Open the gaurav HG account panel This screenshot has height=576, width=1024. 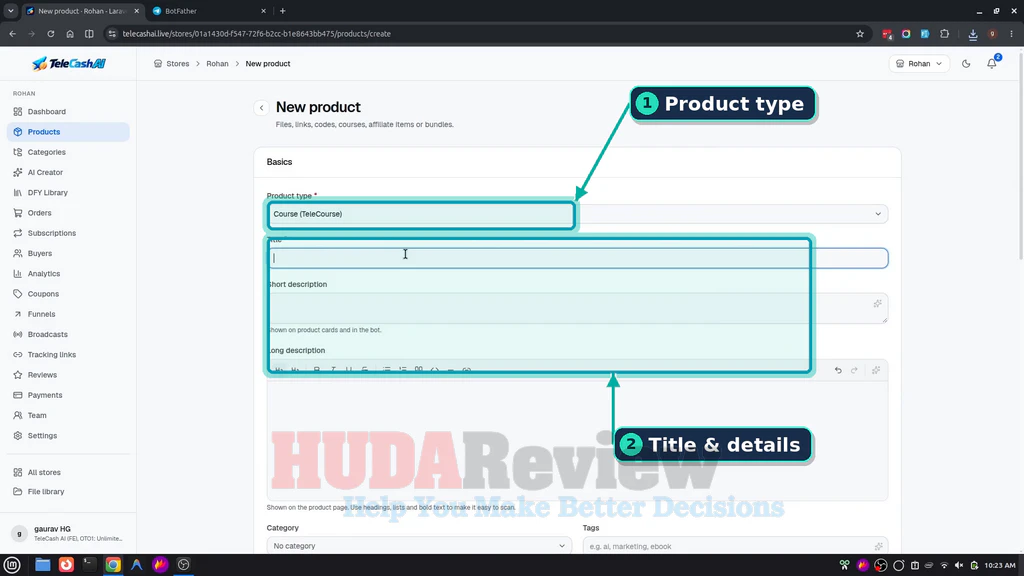(68, 534)
